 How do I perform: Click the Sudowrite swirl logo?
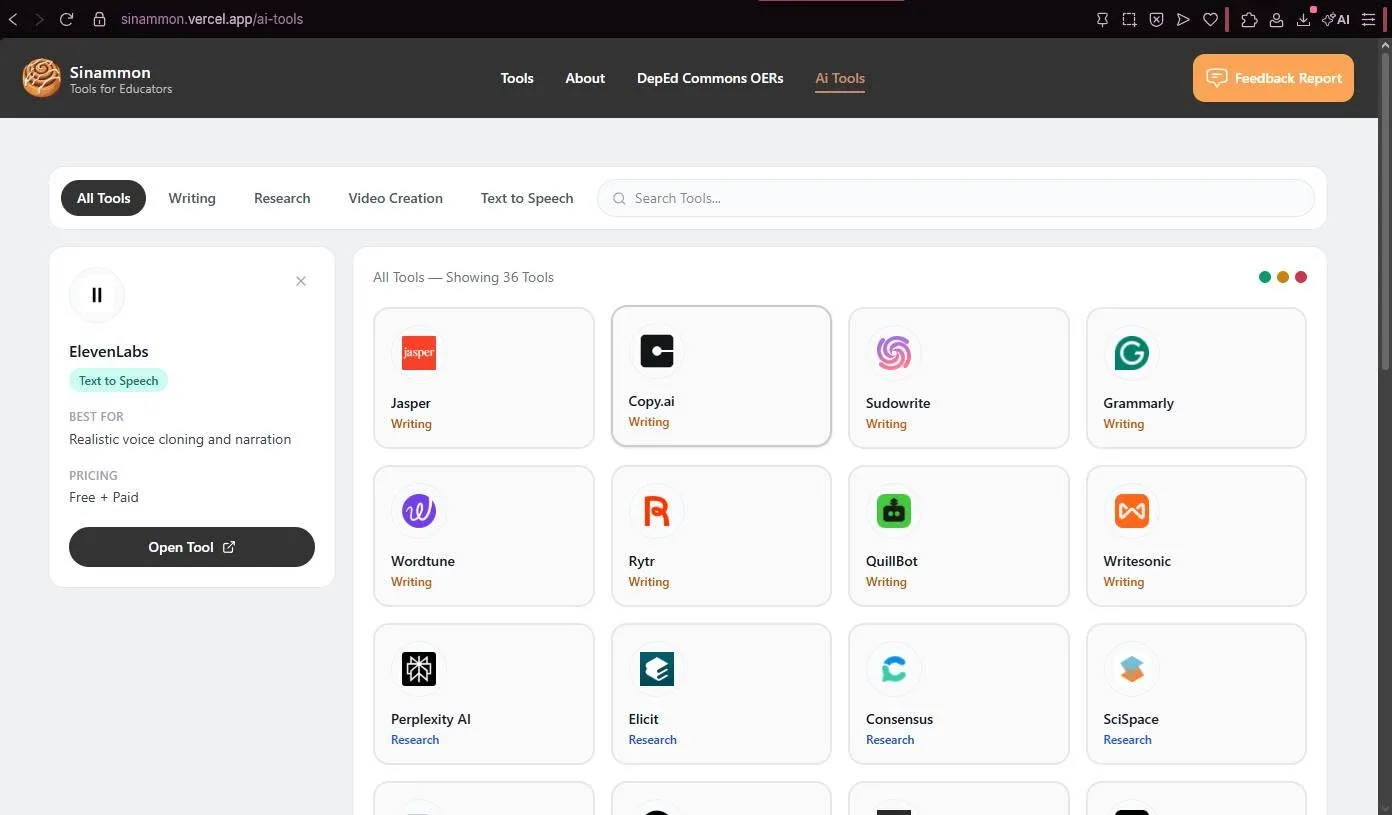(893, 353)
